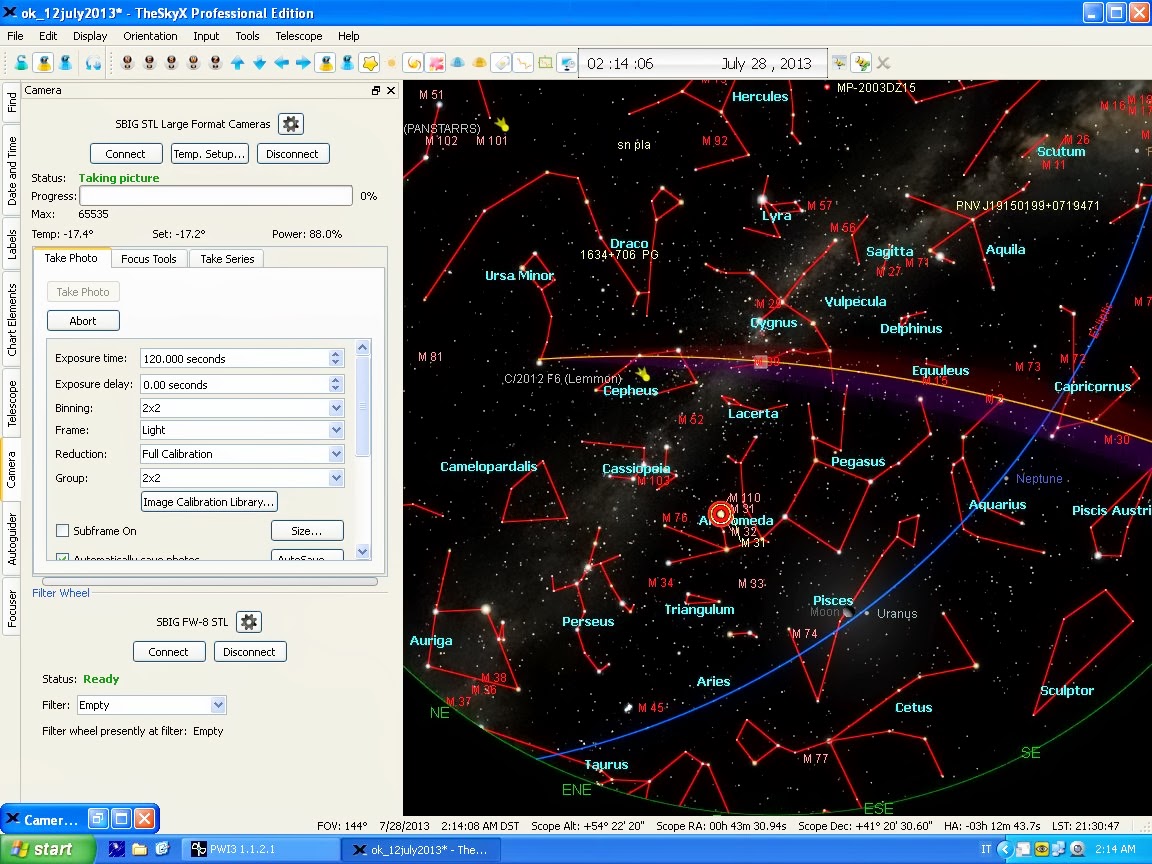Open the Frame type dropdown set to Light

click(x=336, y=430)
